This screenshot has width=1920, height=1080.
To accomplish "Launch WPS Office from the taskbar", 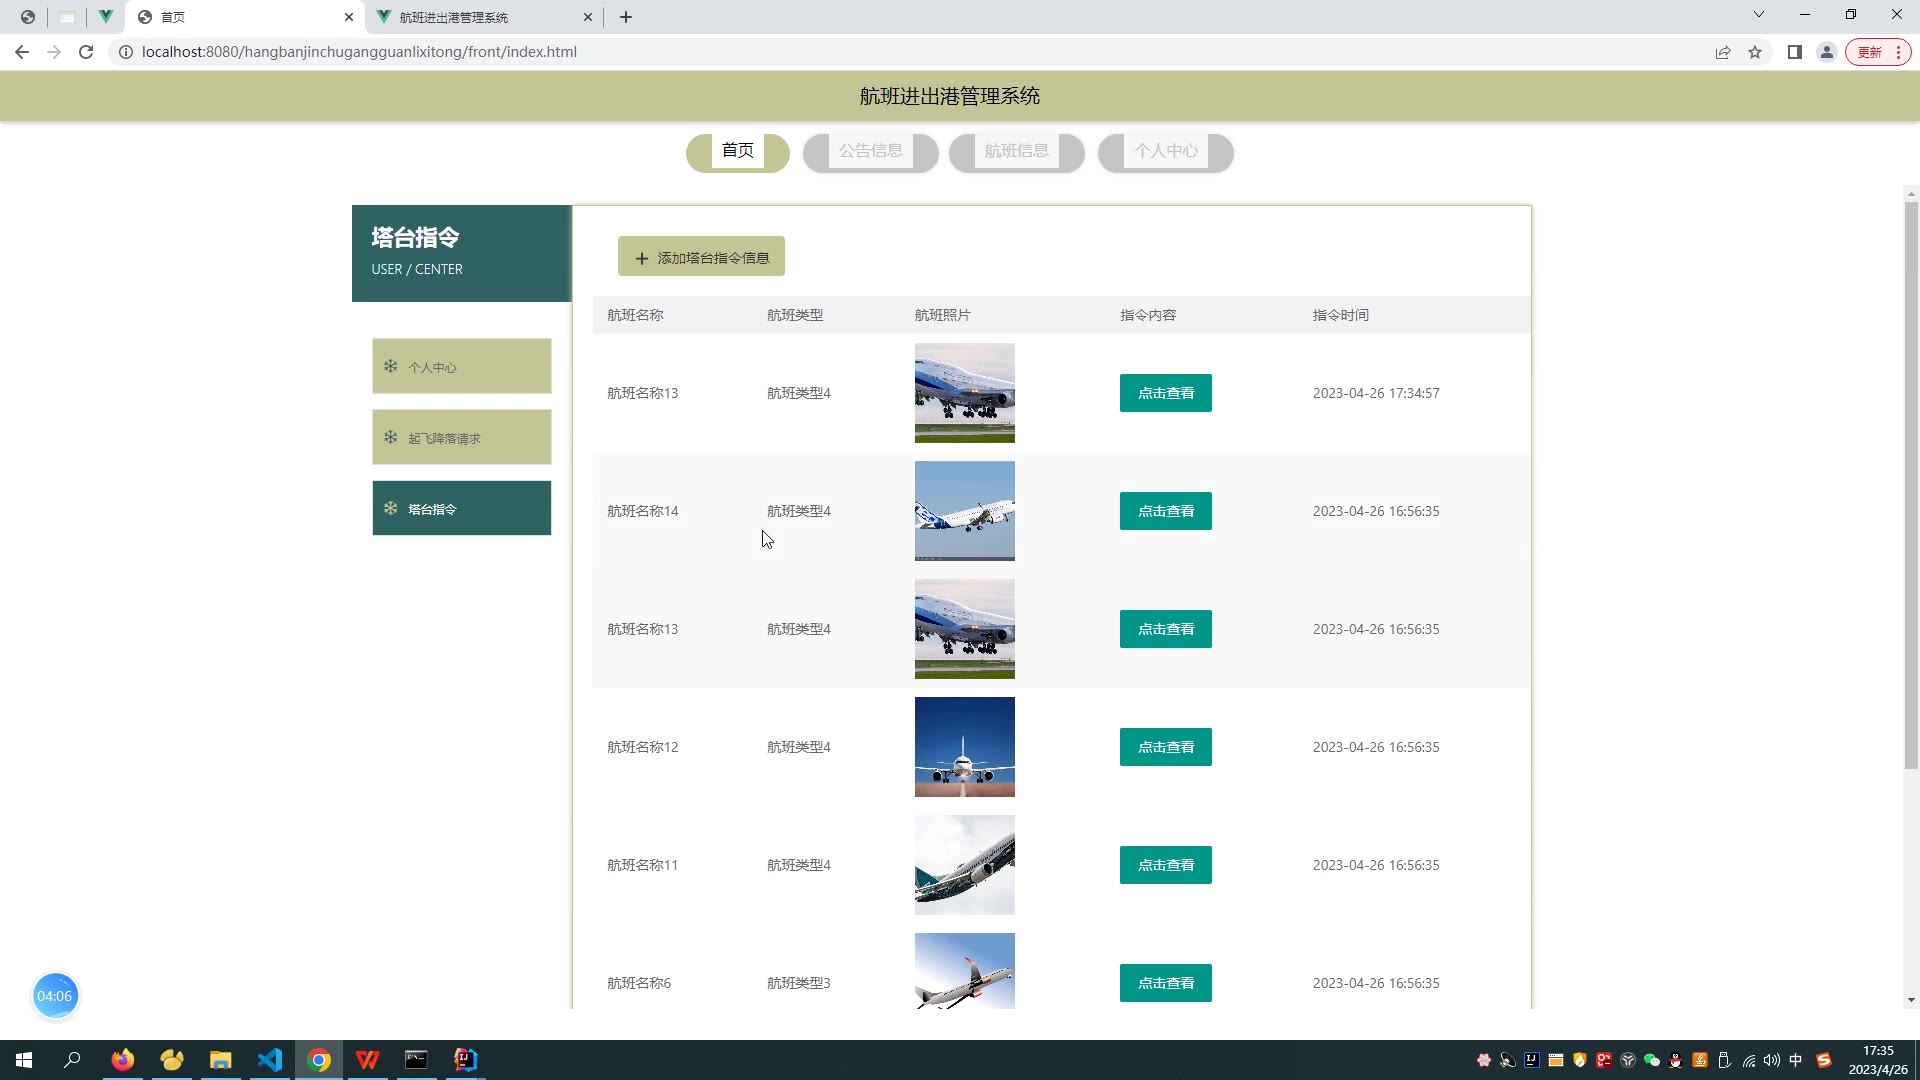I will pos(368,1060).
